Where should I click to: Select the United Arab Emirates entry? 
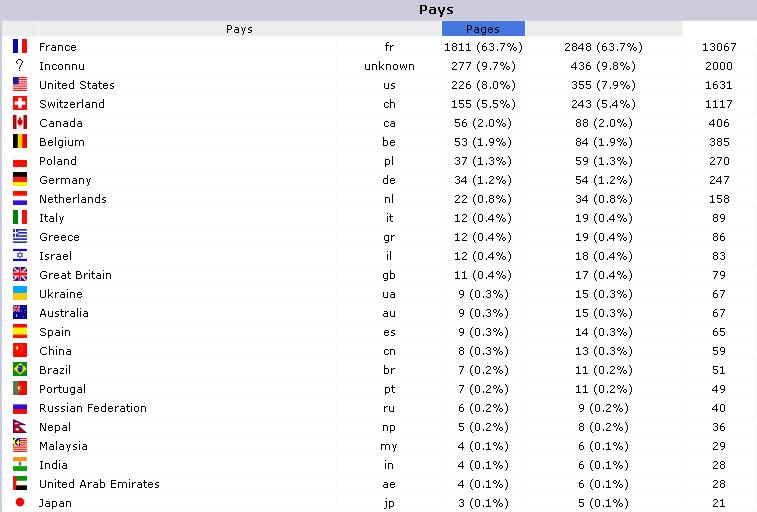click(x=99, y=484)
